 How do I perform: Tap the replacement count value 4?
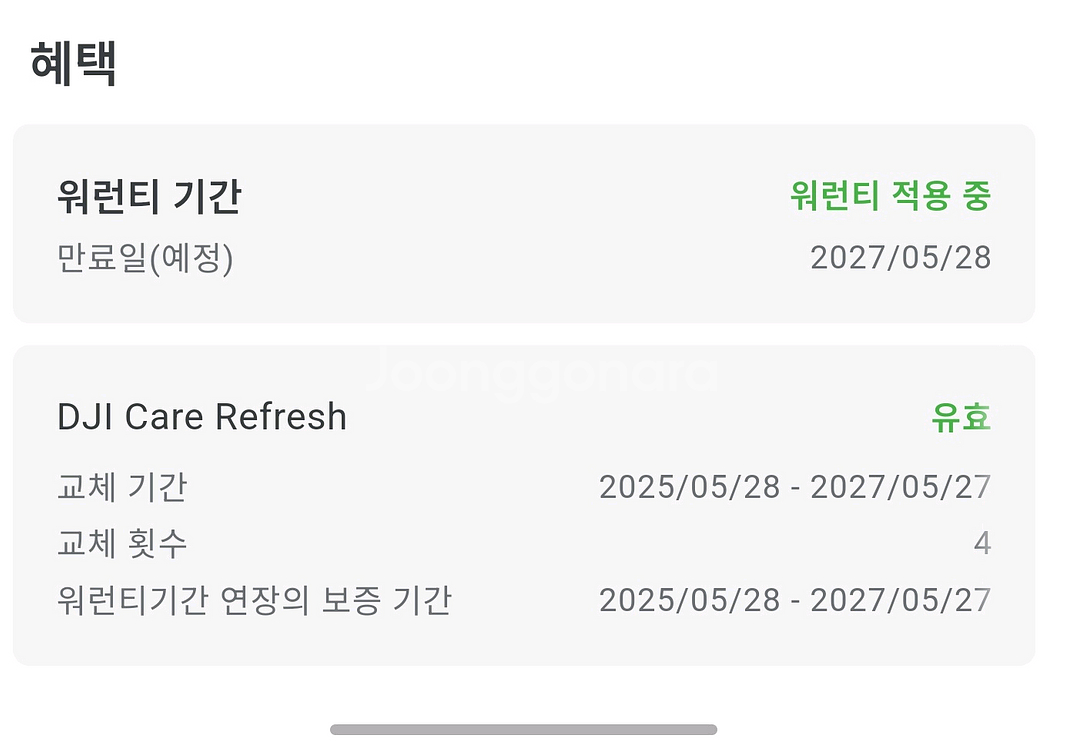(x=981, y=544)
